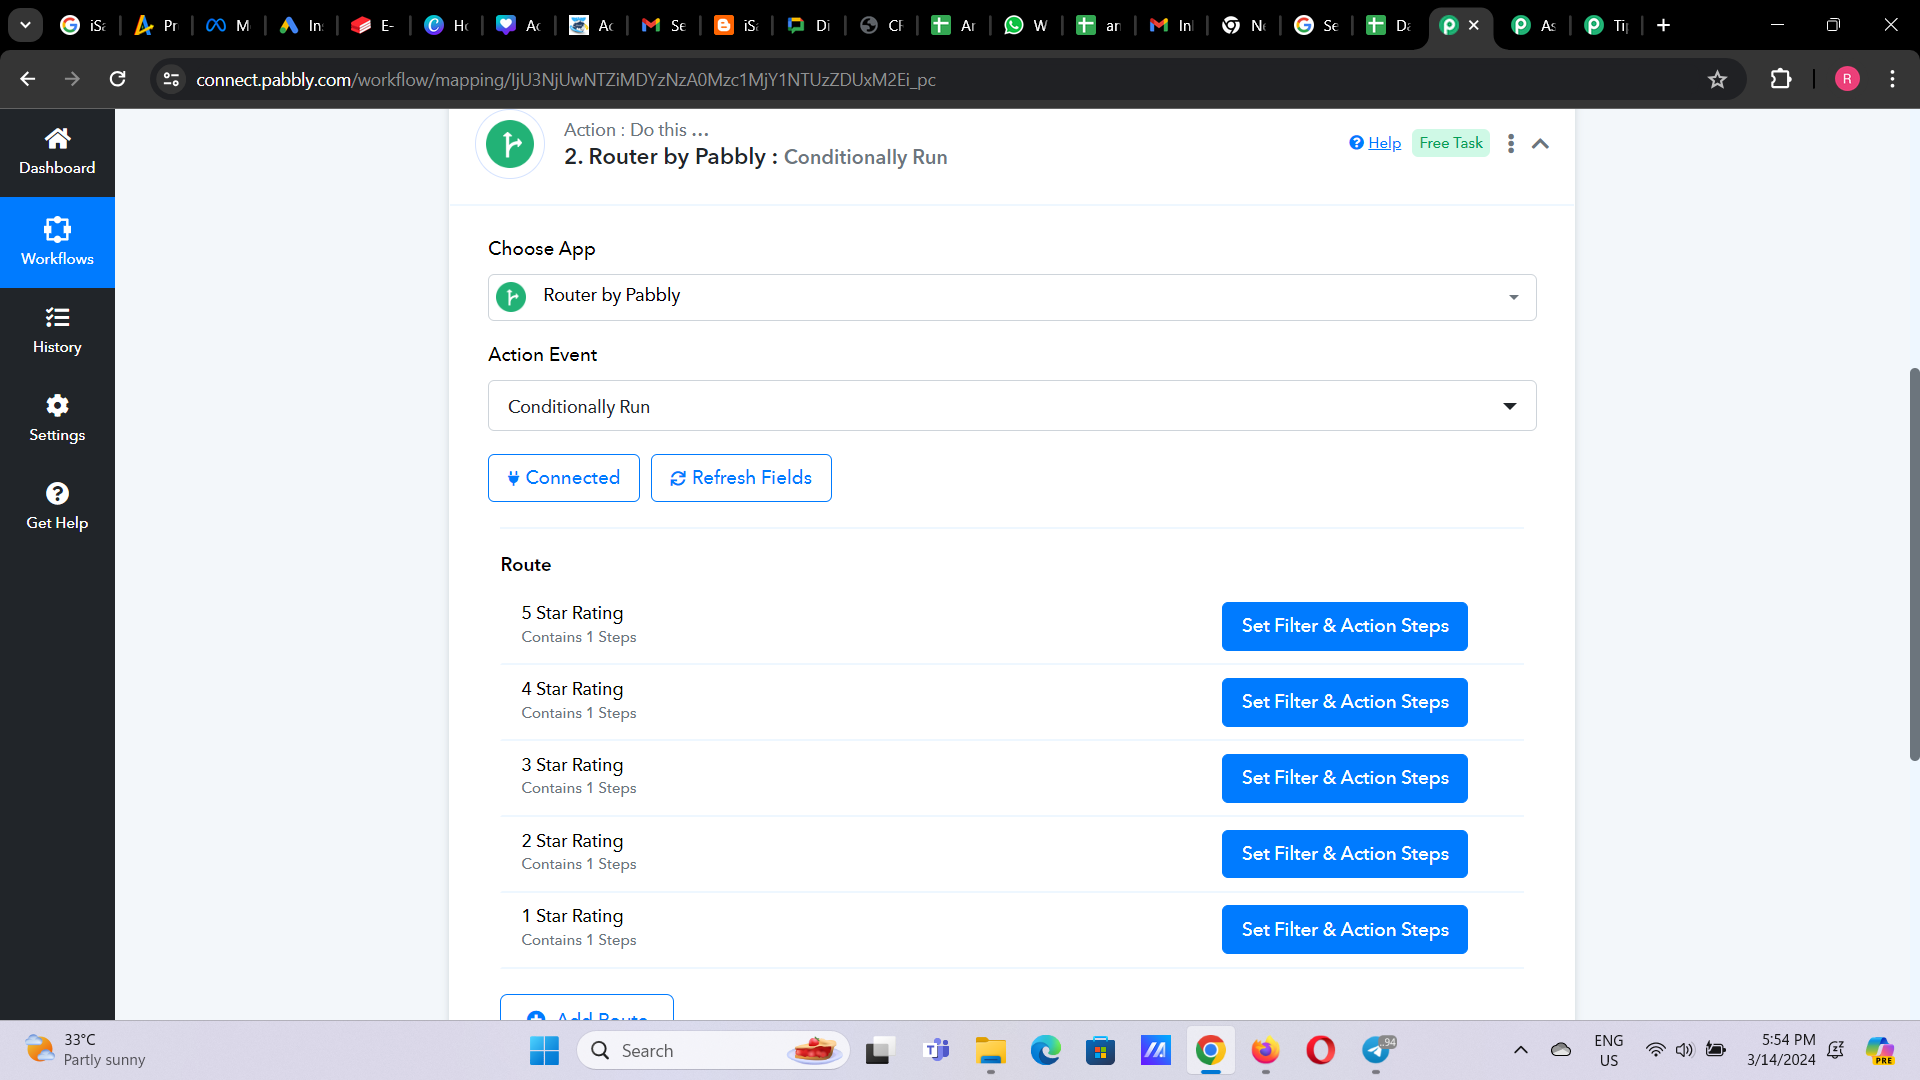The height and width of the screenshot is (1080, 1920).
Task: Open the Get Help sidebar item
Action: click(57, 507)
